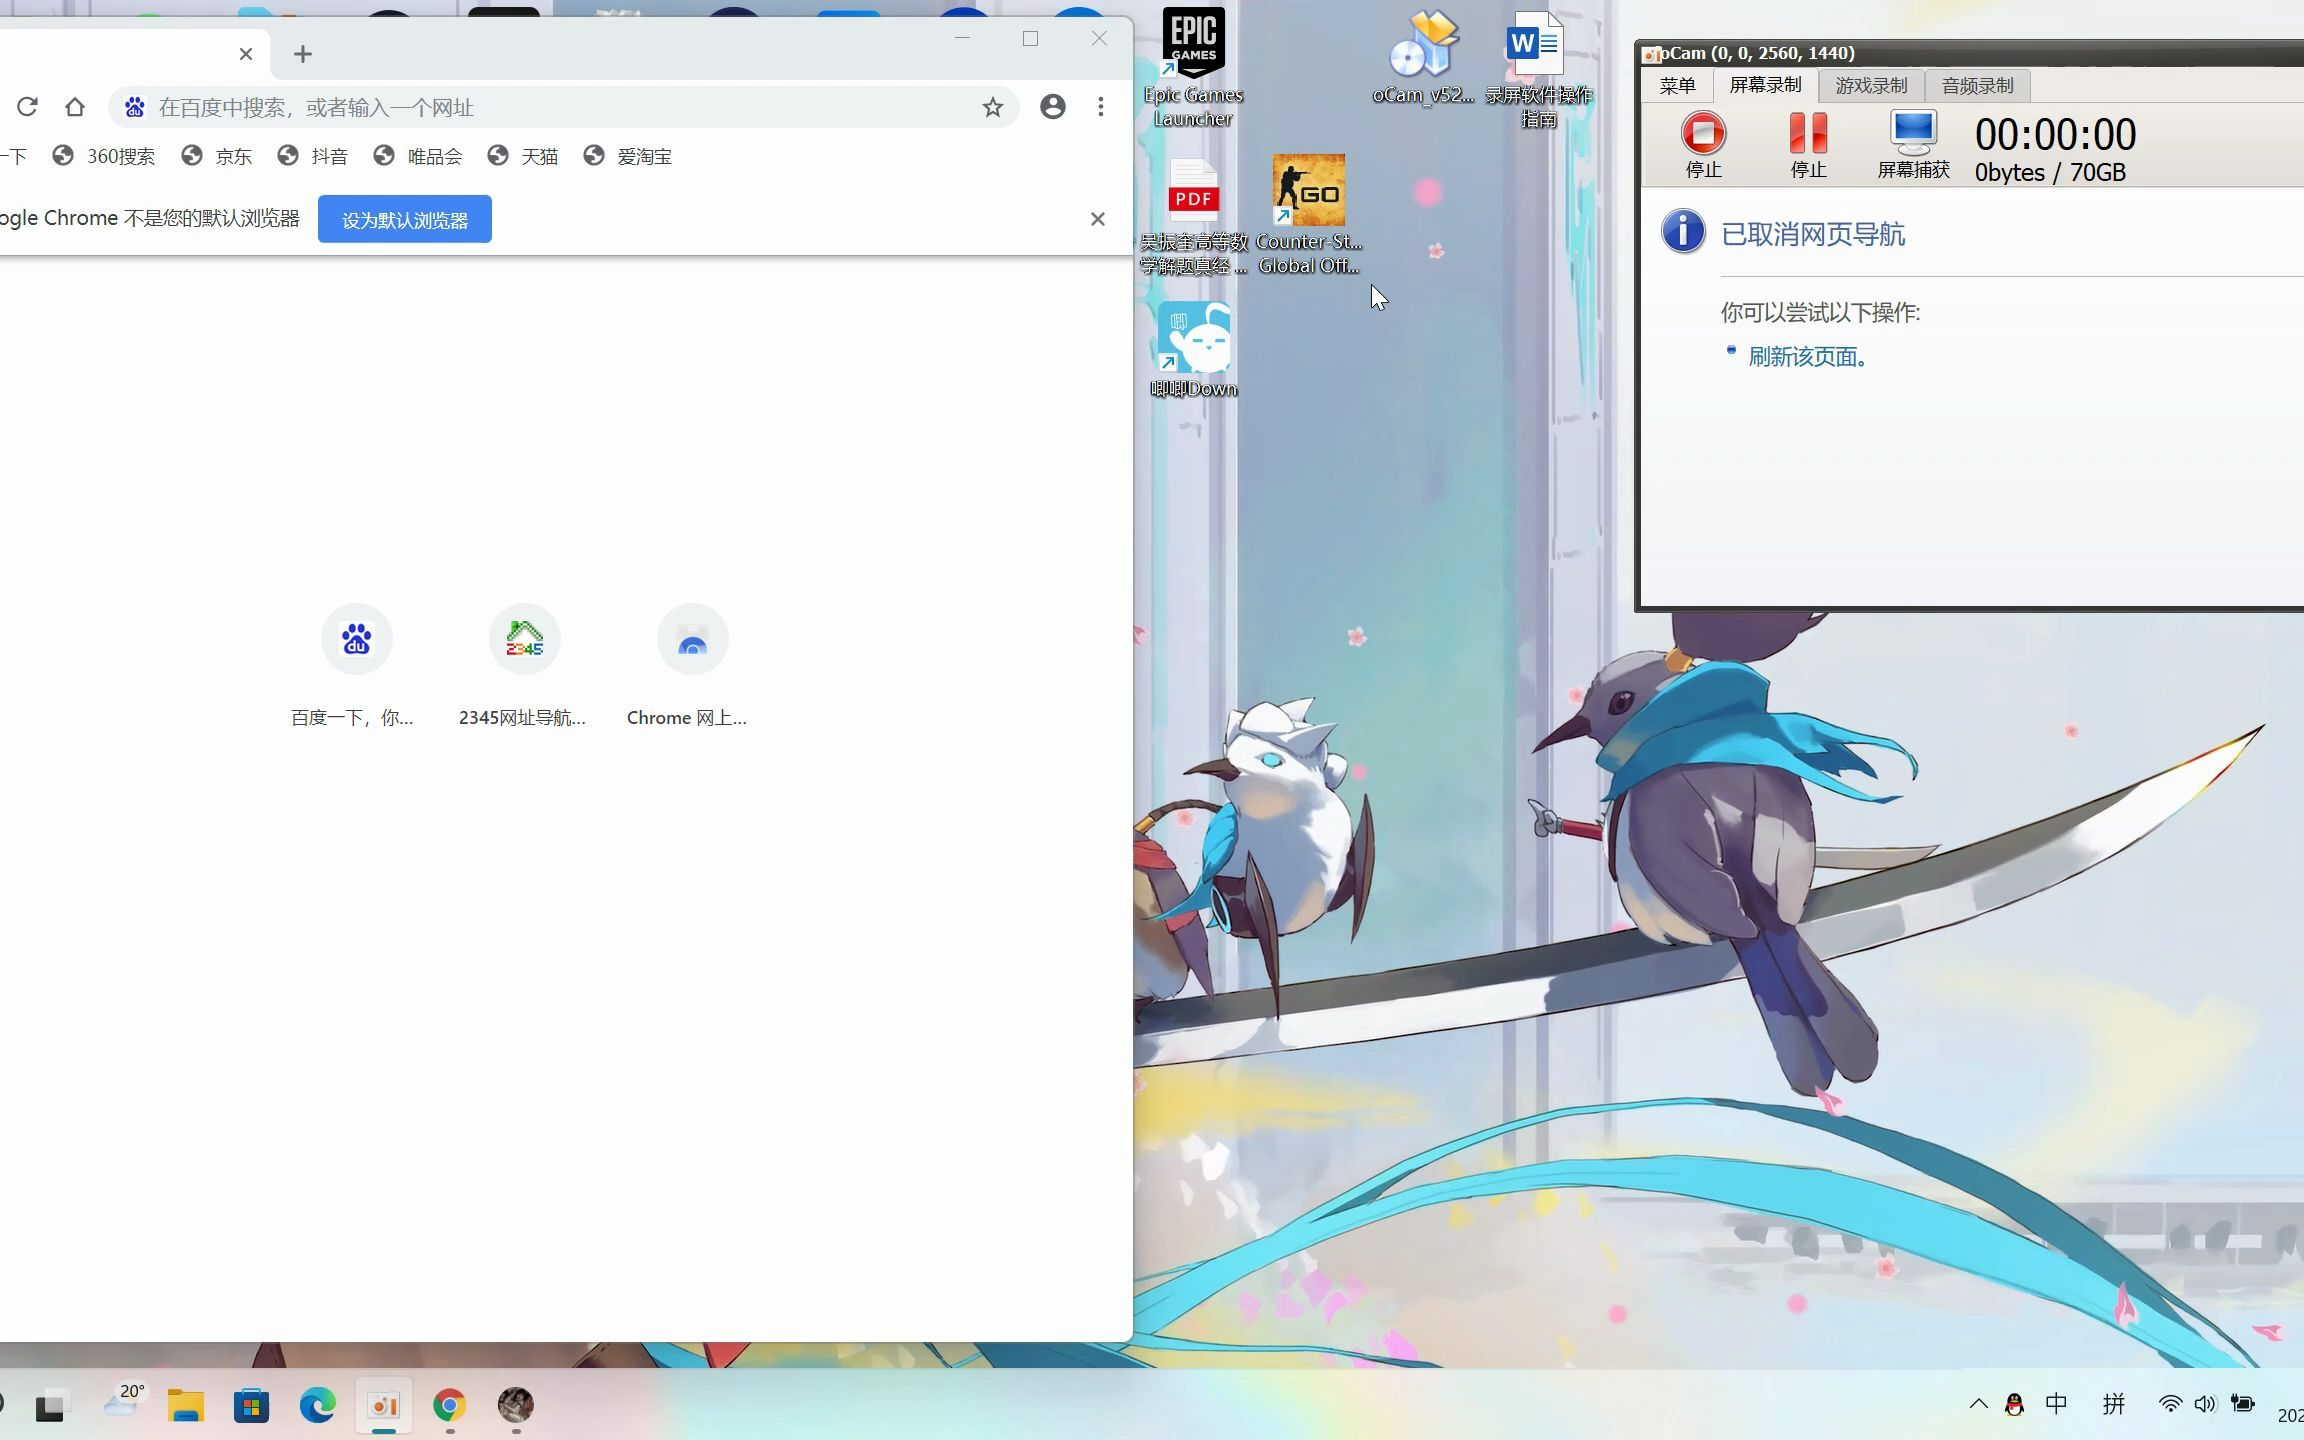Open the 唯品会 bookmark

pos(418,156)
